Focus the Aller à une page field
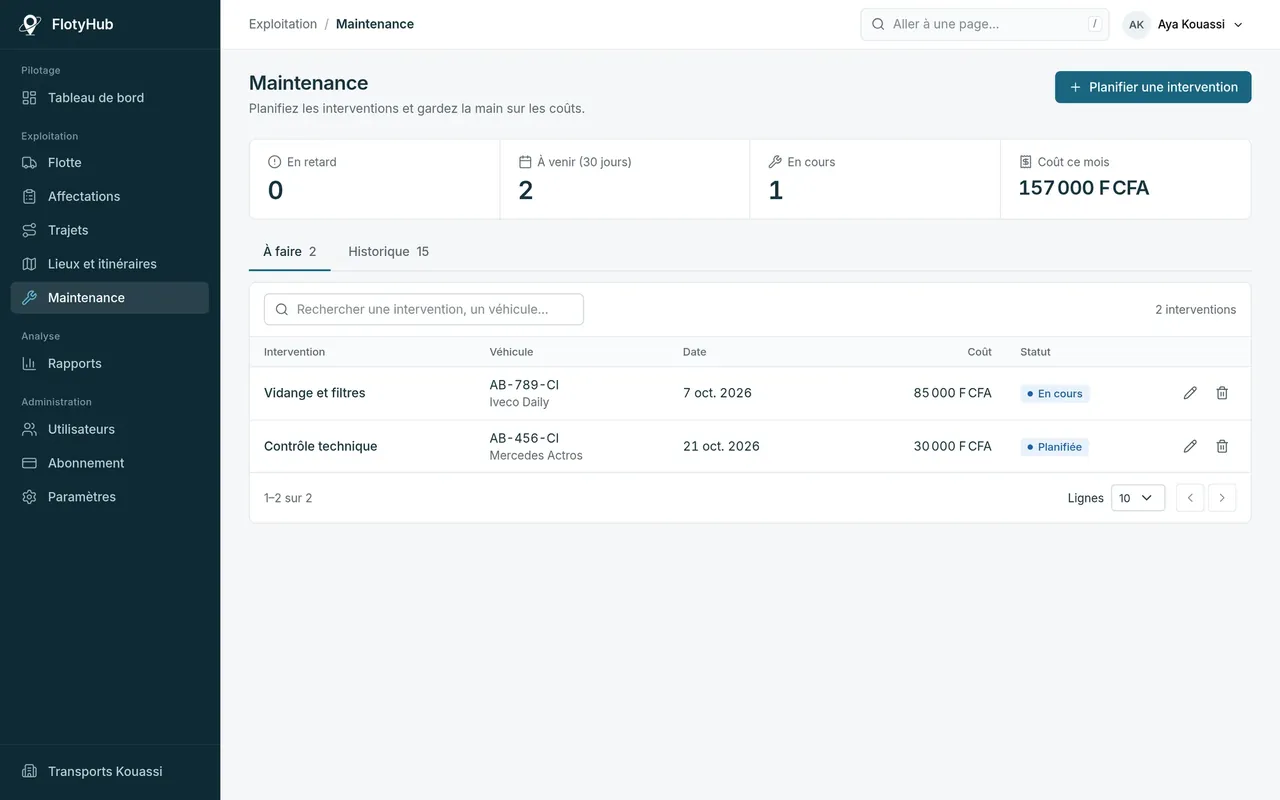This screenshot has height=800, width=1280. click(x=985, y=24)
